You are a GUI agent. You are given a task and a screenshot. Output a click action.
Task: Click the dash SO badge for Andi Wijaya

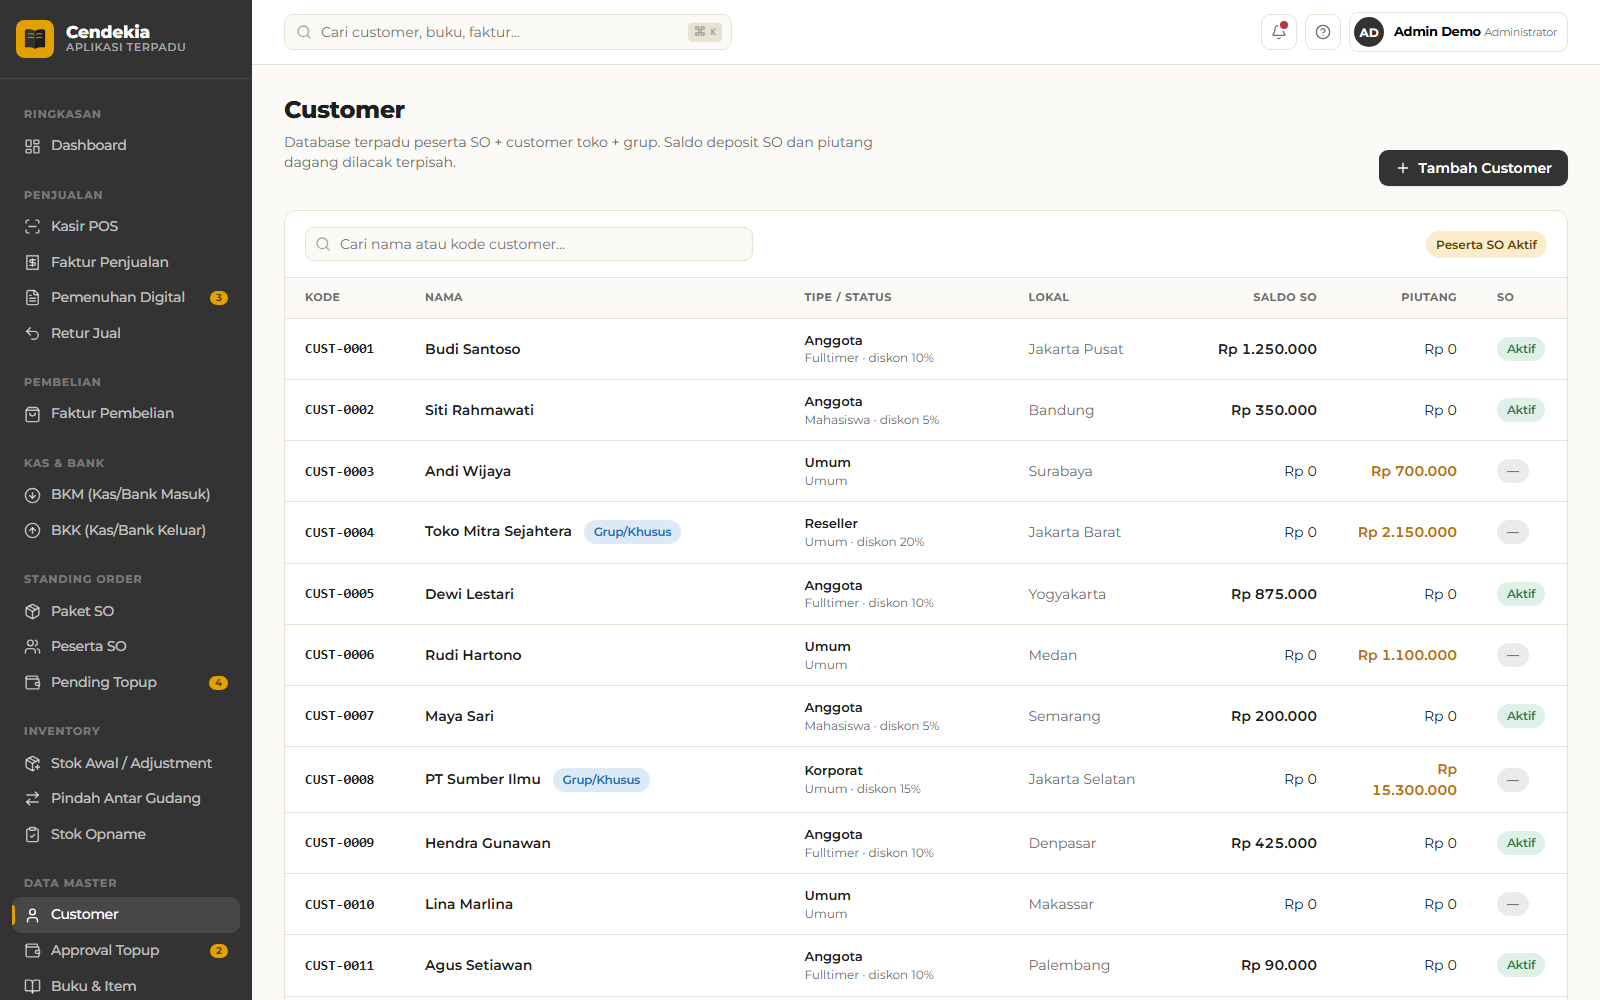click(1512, 471)
